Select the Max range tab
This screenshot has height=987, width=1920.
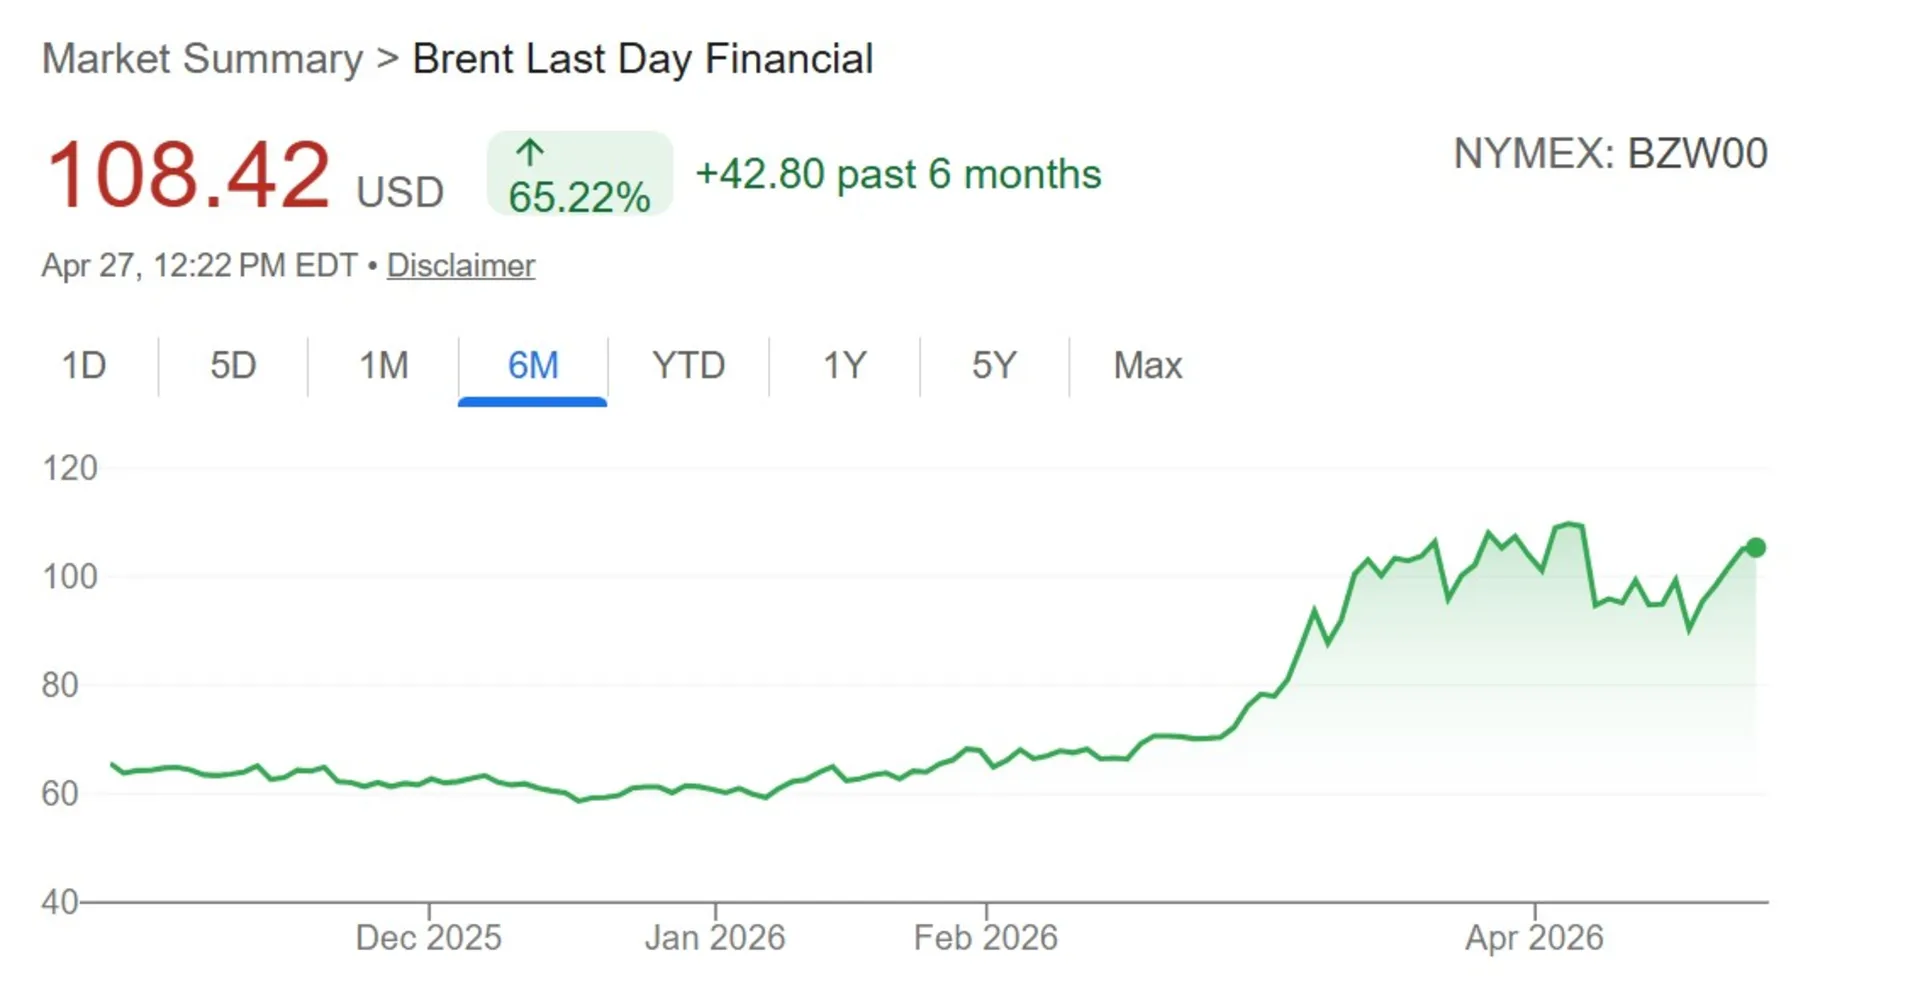click(x=1148, y=366)
